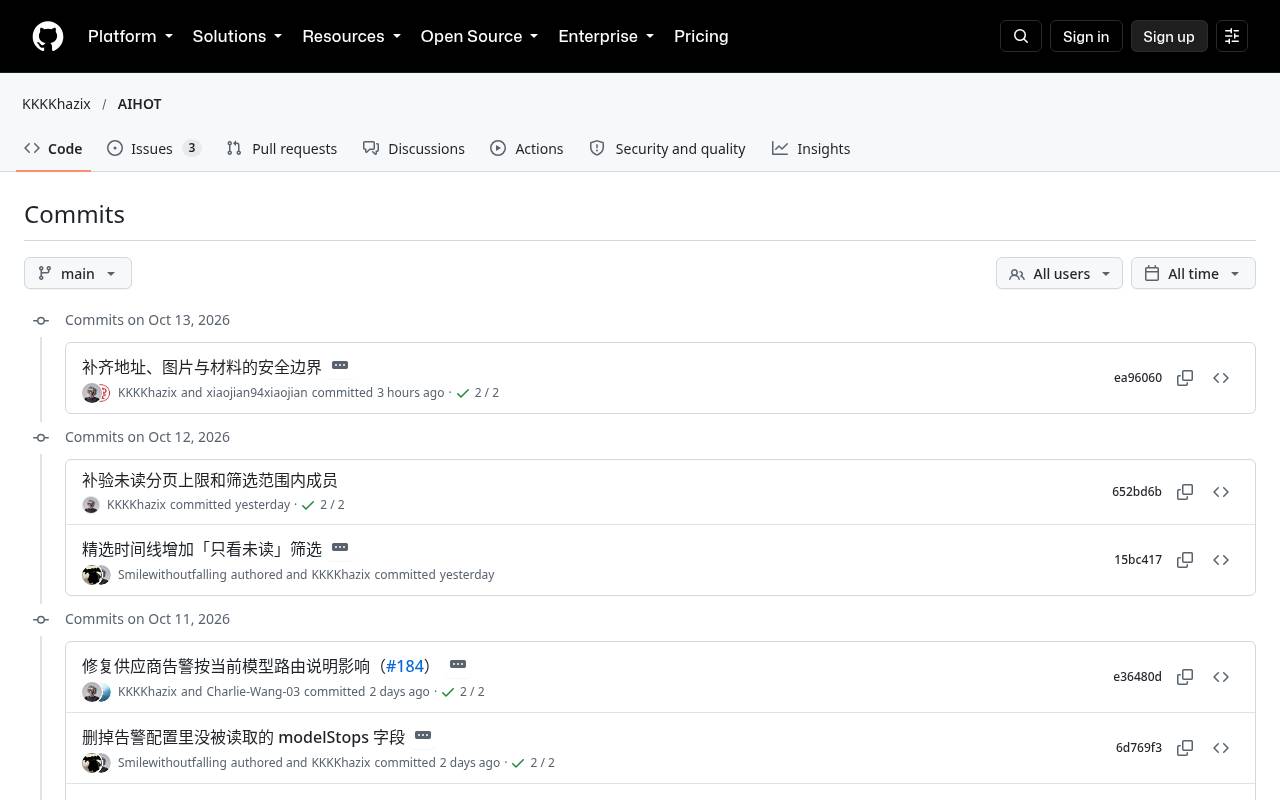Open pull request #184 link
The width and height of the screenshot is (1280, 800).
(405, 666)
